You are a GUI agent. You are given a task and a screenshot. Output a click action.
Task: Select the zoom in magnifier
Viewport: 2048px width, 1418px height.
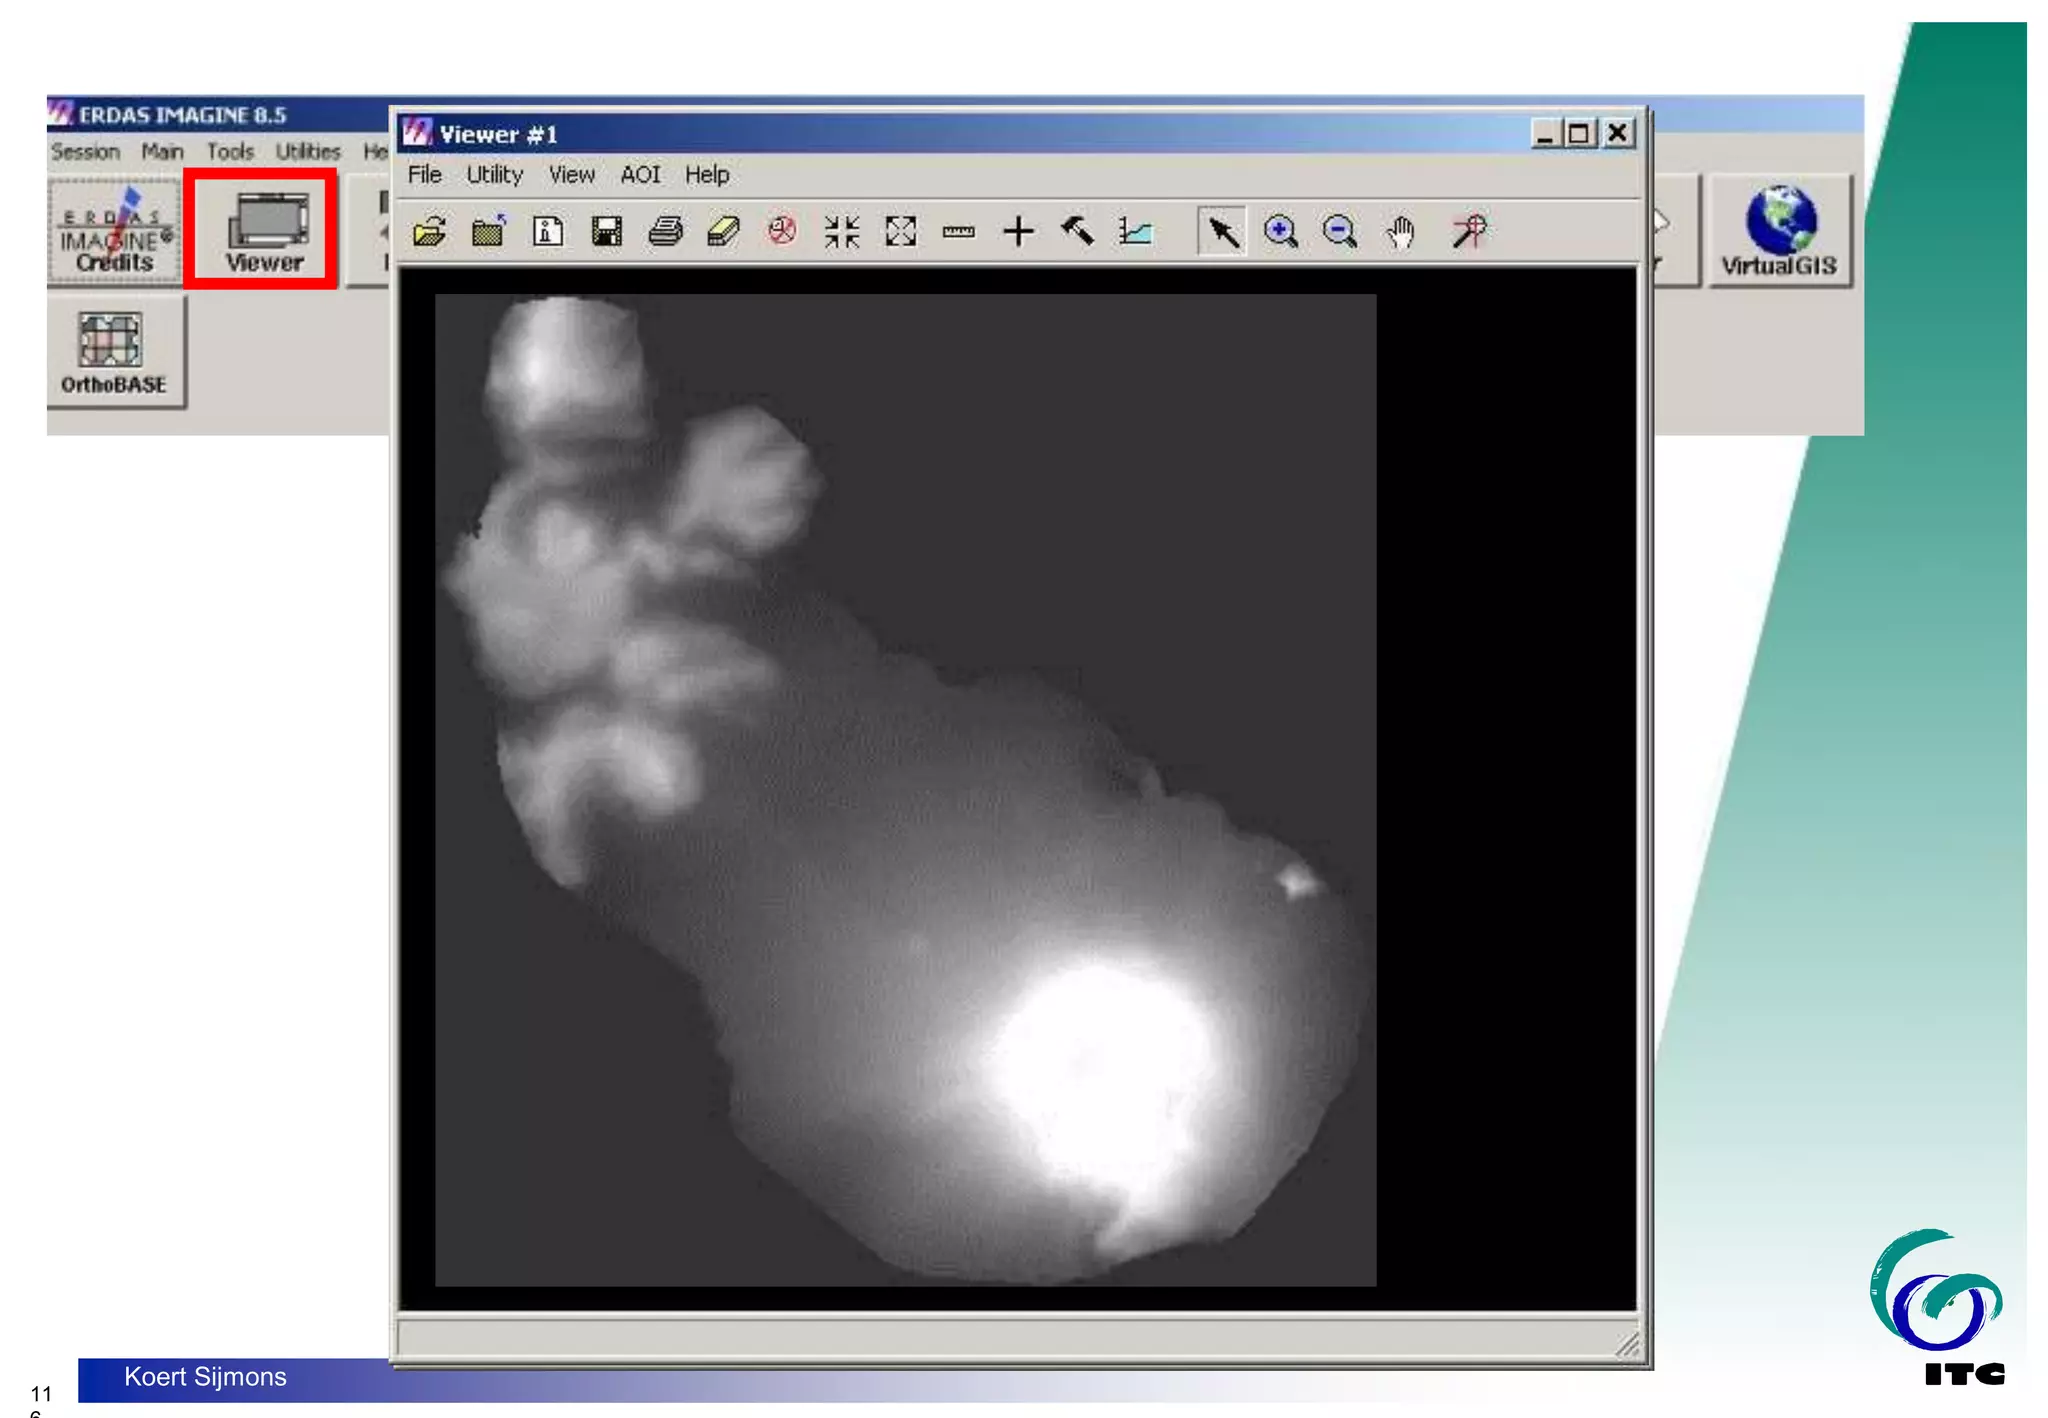[1280, 232]
